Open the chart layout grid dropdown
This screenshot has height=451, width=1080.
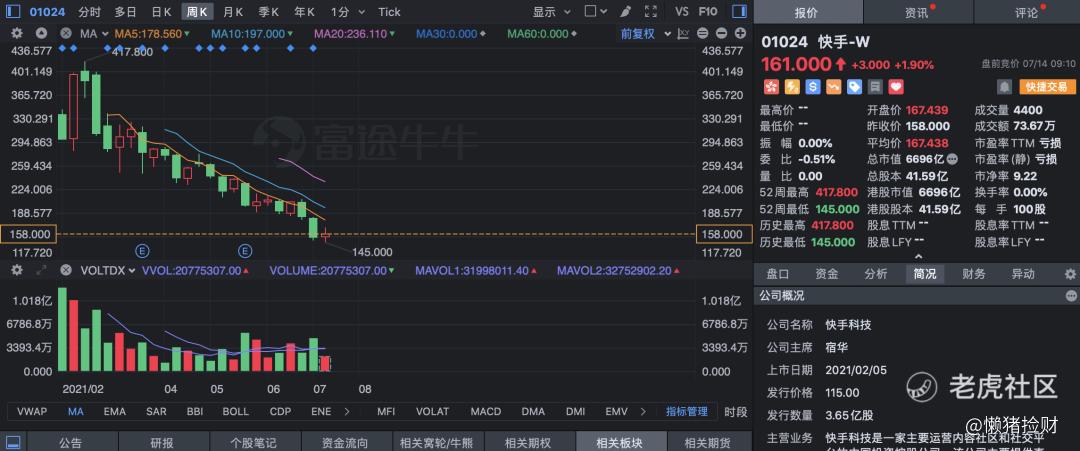point(595,12)
